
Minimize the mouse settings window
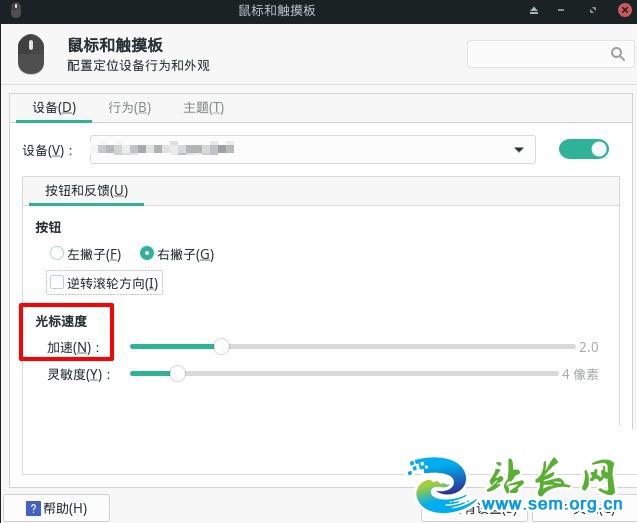coord(562,10)
